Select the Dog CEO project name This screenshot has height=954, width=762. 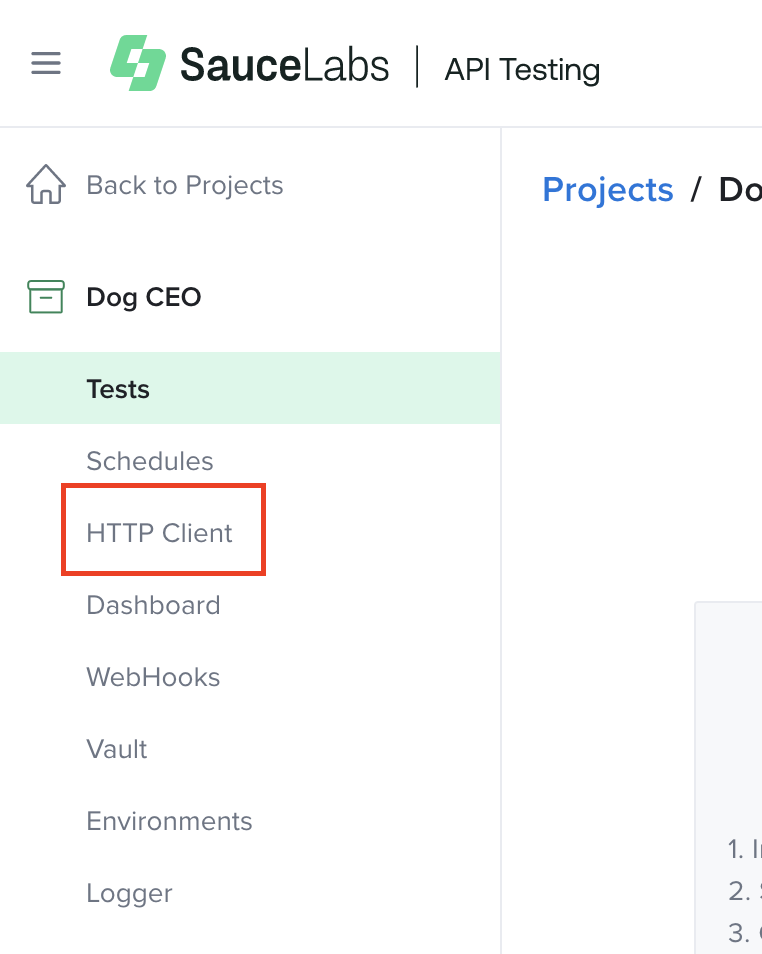click(144, 297)
